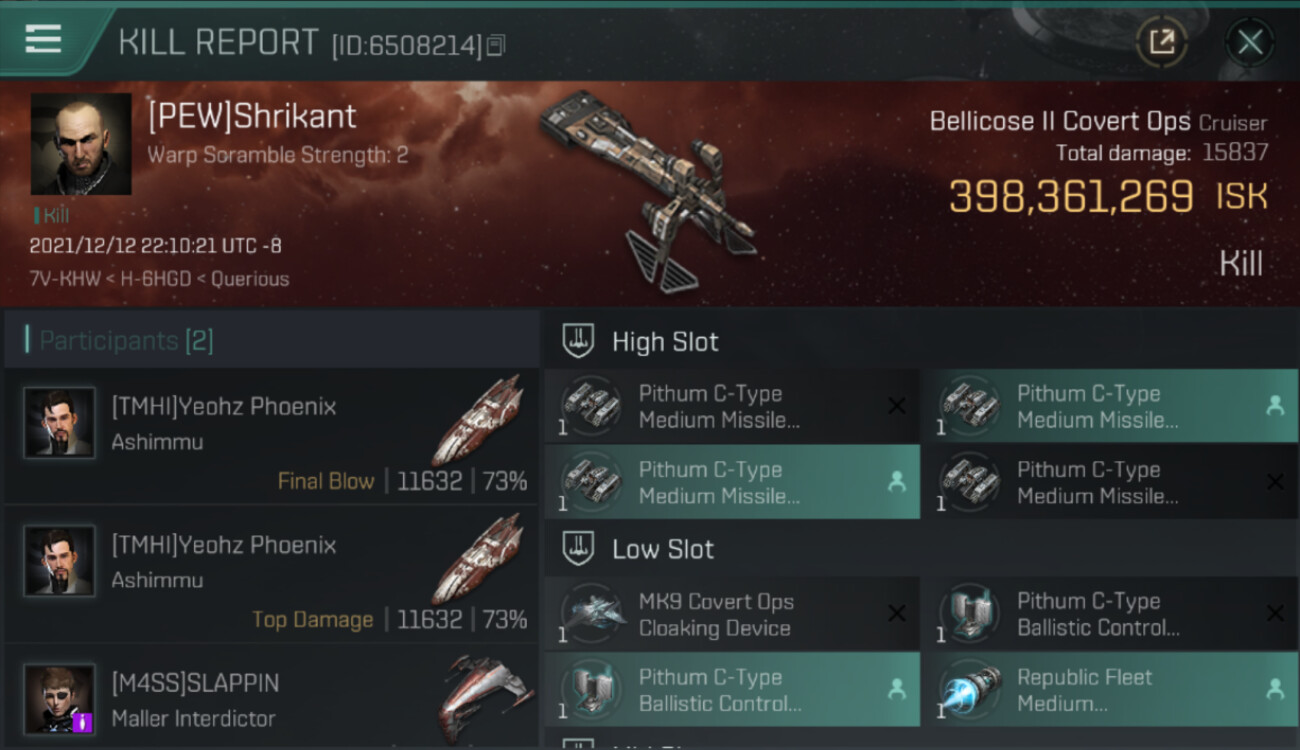
Task: Open the Low Slot section shield icon
Action: tap(578, 549)
